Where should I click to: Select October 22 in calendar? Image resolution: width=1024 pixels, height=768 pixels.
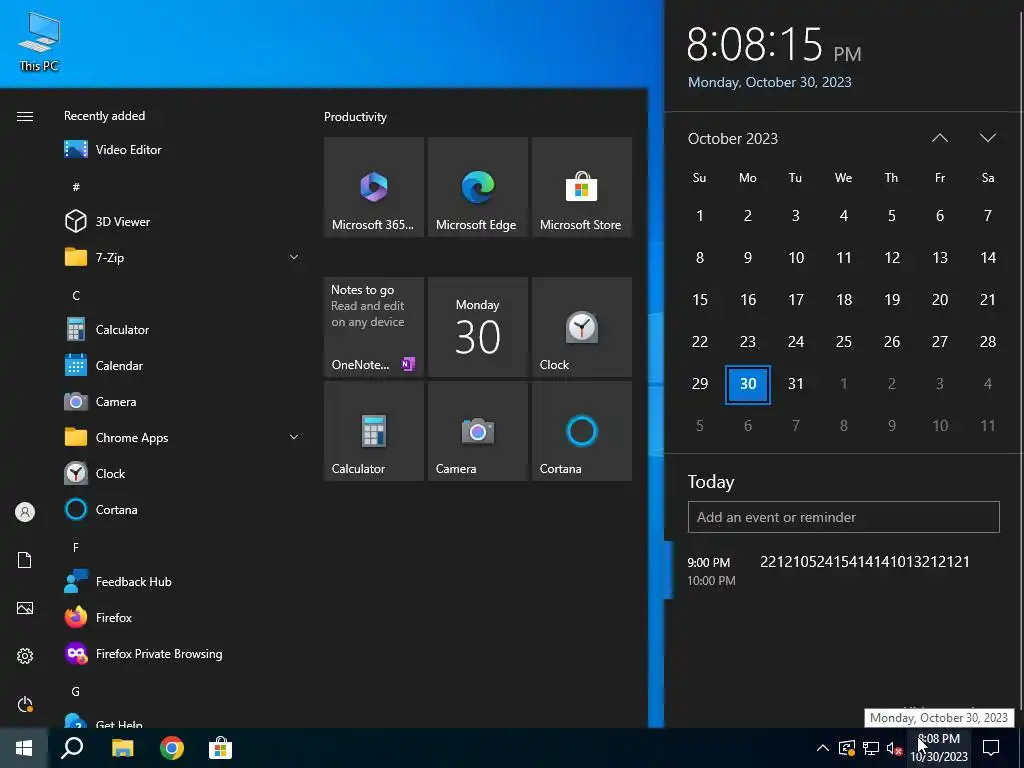tap(699, 342)
